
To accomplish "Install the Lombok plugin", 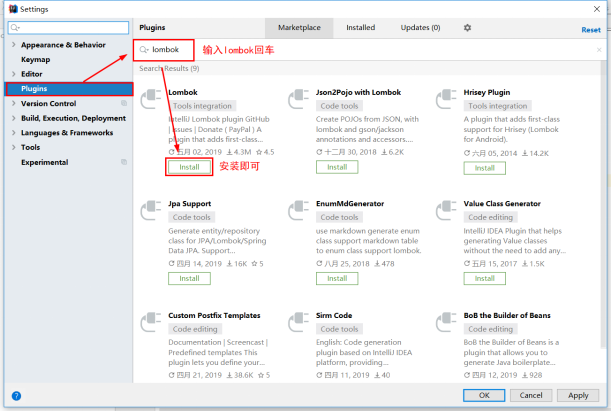I will click(189, 167).
